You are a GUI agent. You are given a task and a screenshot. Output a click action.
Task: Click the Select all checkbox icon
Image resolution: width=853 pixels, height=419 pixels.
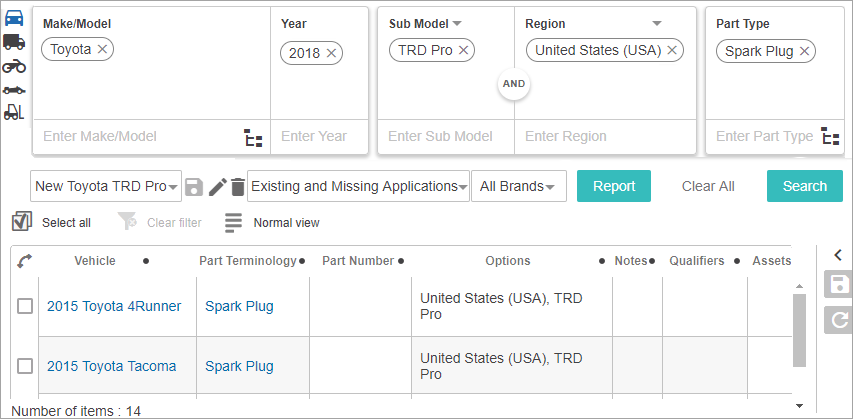tap(22, 221)
